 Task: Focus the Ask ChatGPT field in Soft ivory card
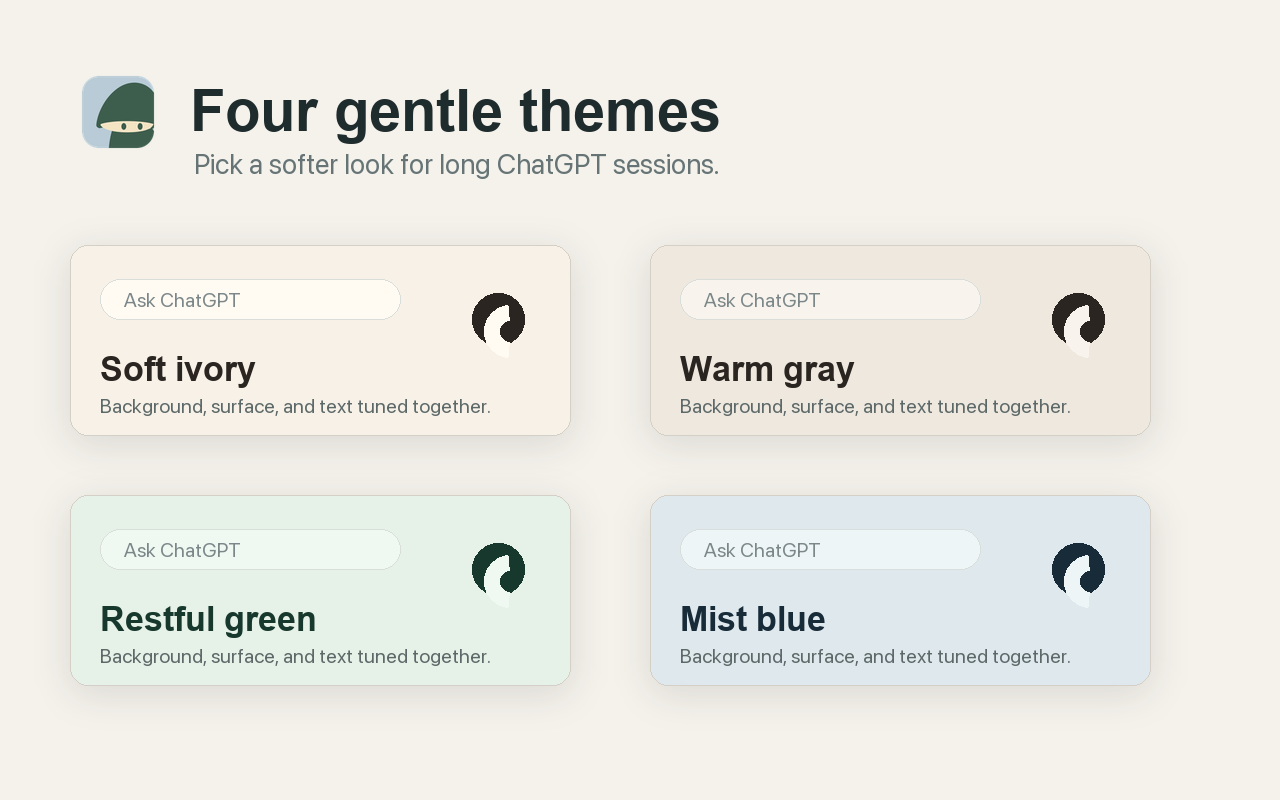(250, 300)
